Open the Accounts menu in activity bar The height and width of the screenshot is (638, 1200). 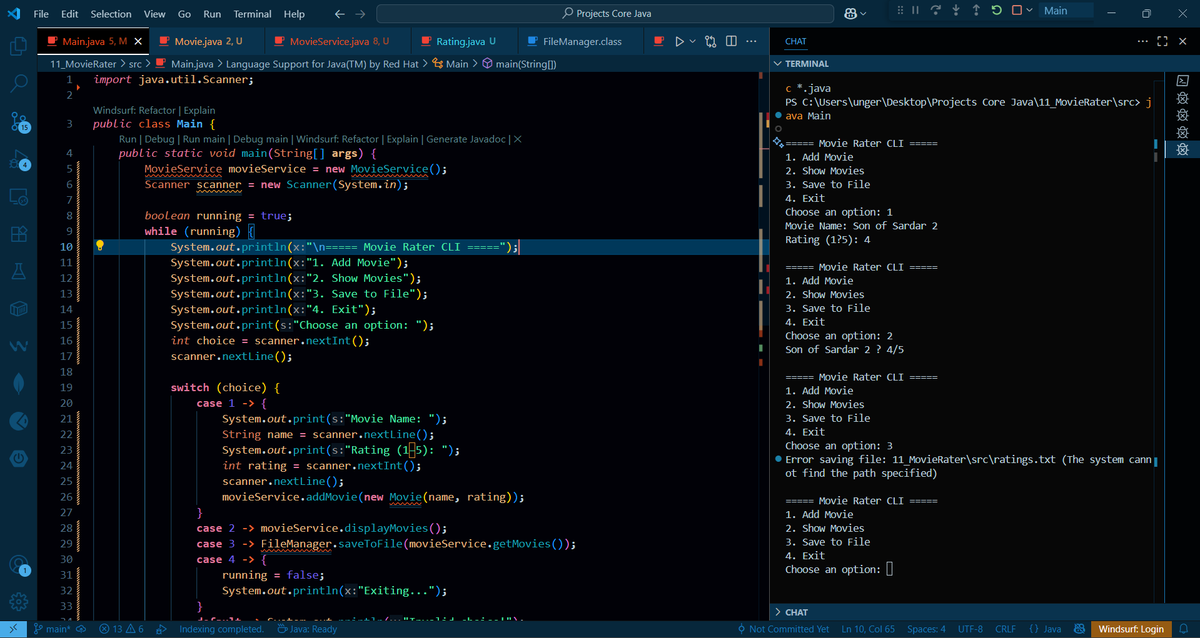click(19, 565)
